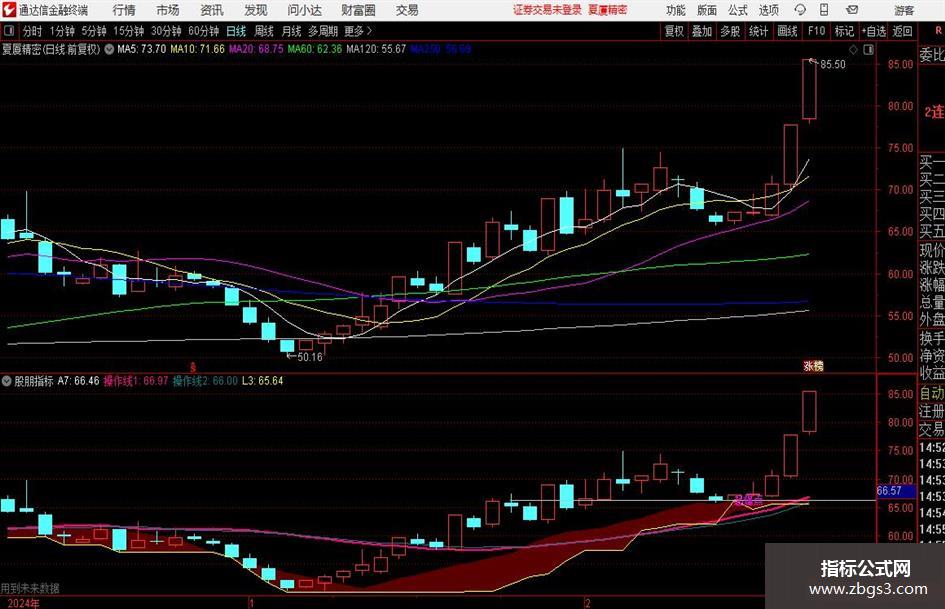Switch to the 5分钟 period tab

point(94,31)
